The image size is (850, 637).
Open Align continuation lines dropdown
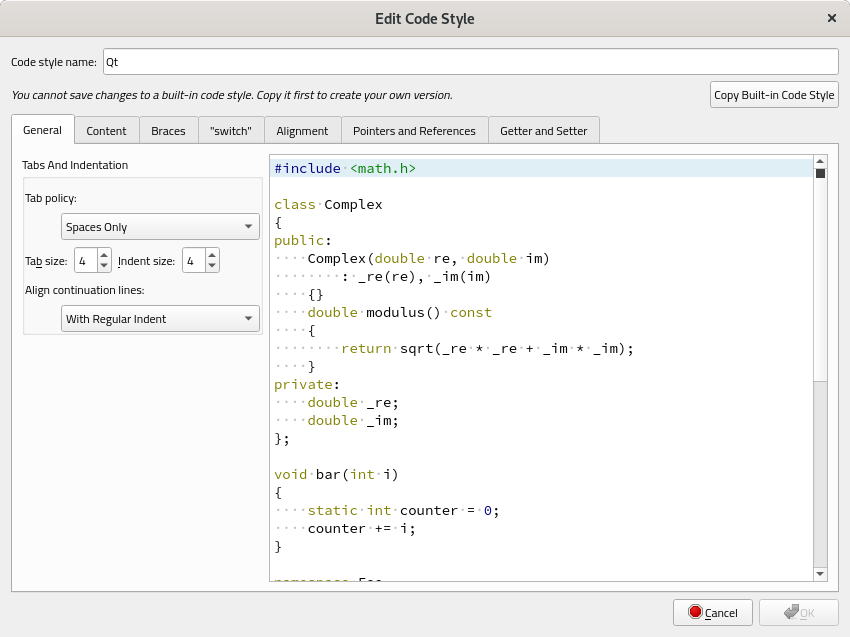160,319
